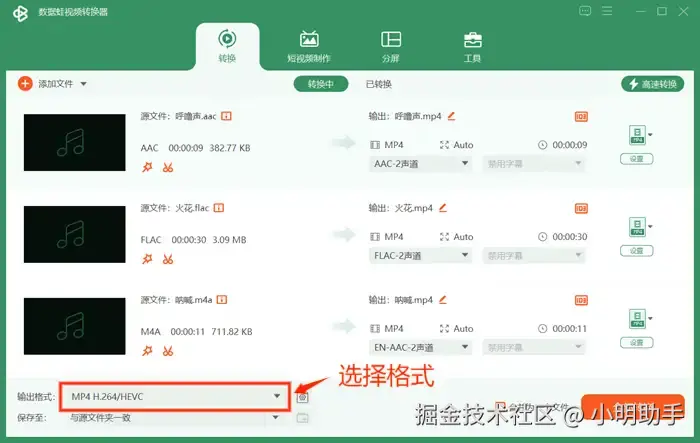Edit ID3 metadata for 火花.mp4

581,209
